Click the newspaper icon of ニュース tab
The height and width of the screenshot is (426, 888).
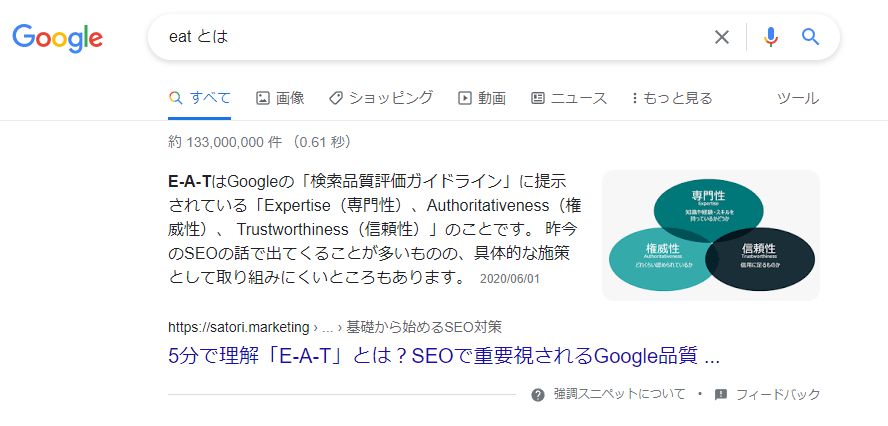(537, 98)
